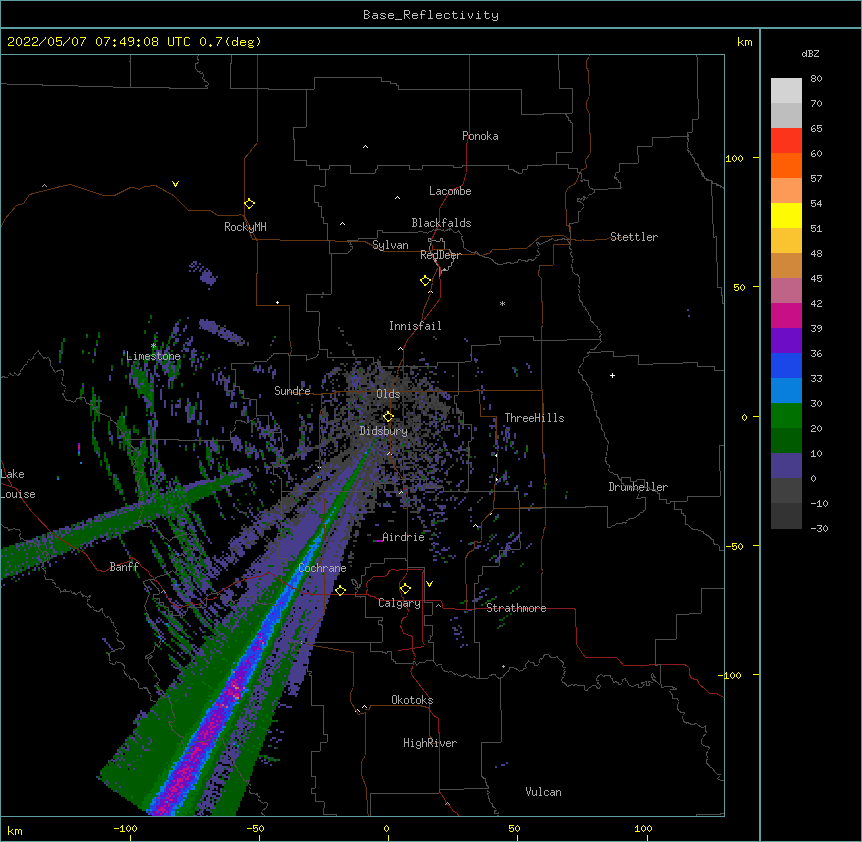Viewport: 862px width, 842px height.
Task: Click the Lacombe town label
Action: point(450,191)
